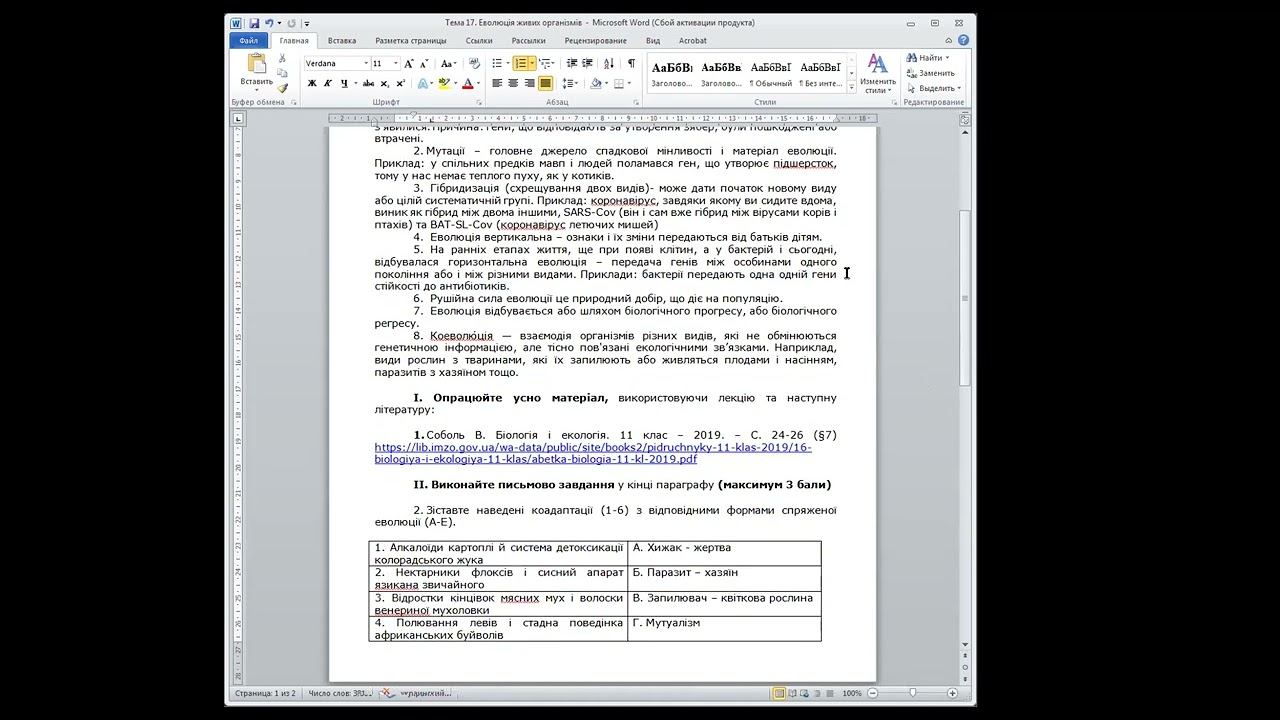This screenshot has width=1280, height=720.
Task: Sort the selected text alphabetically
Action: point(611,63)
